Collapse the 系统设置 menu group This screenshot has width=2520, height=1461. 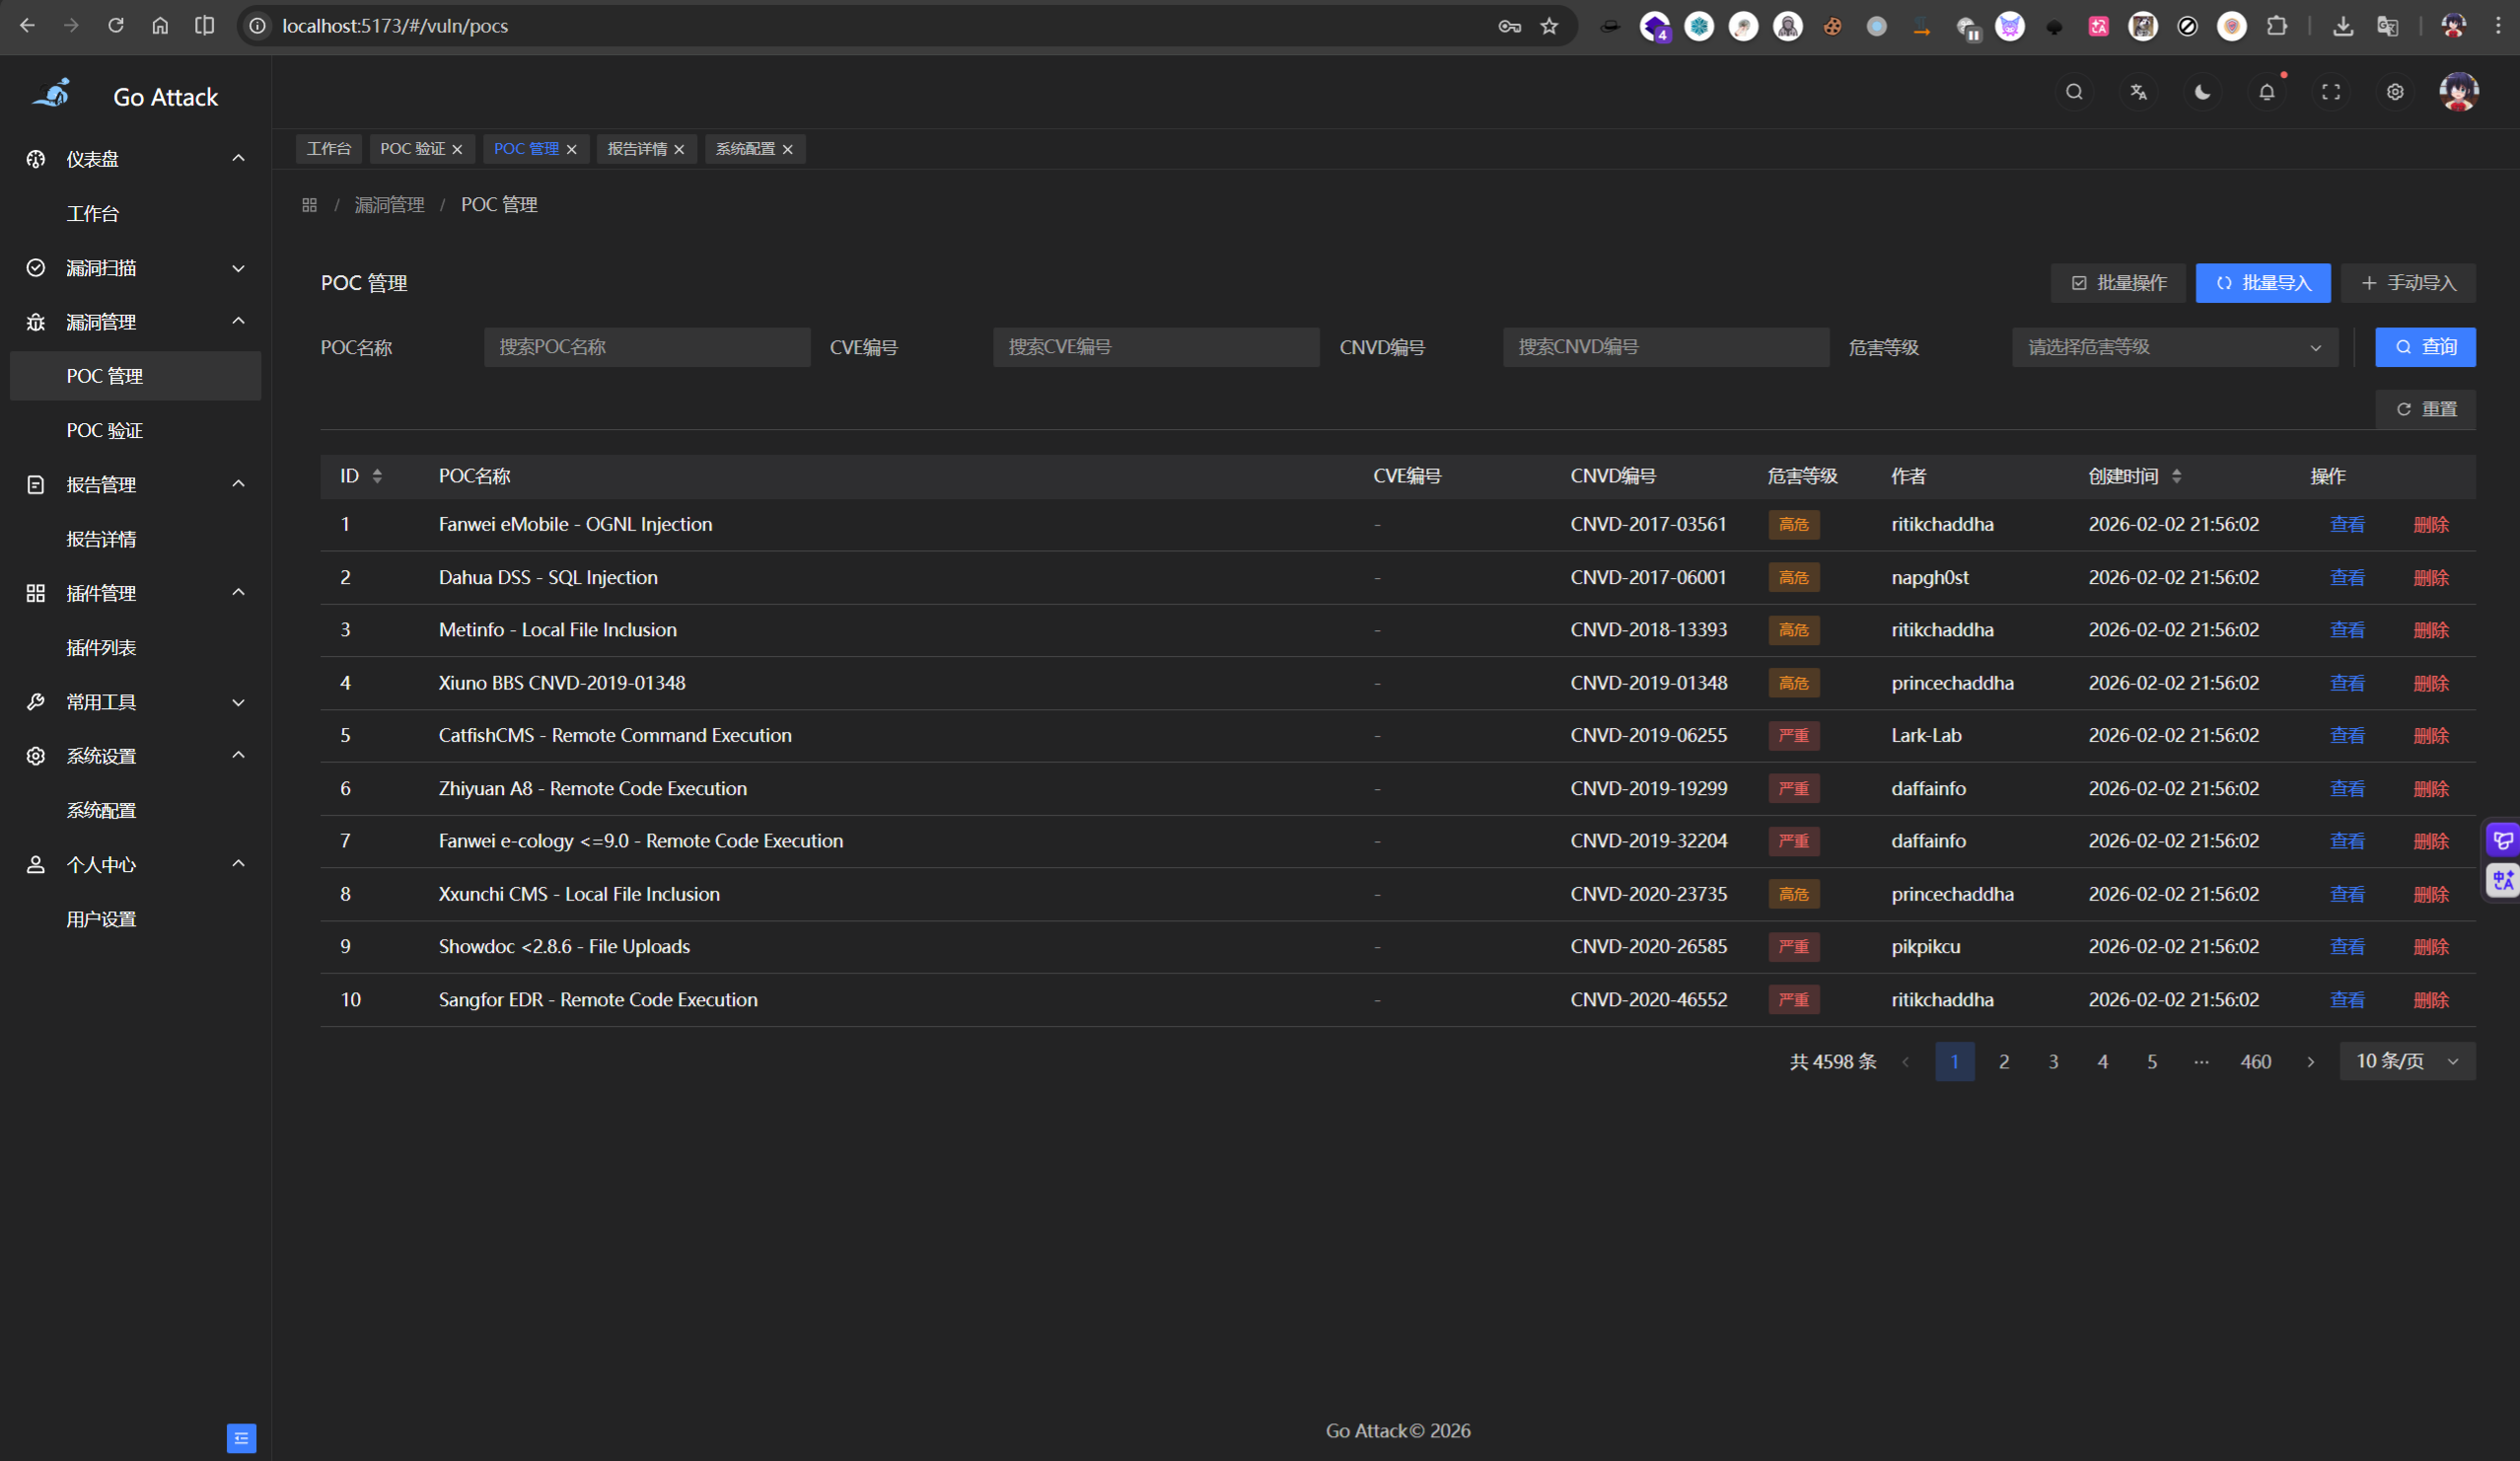click(x=135, y=756)
